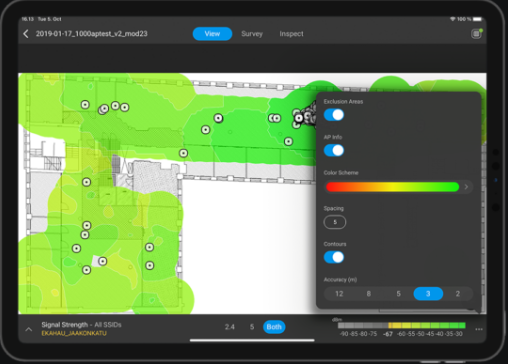Set Accuracy to 2 meters
Viewport: 508px width, 364px height.
(458, 294)
